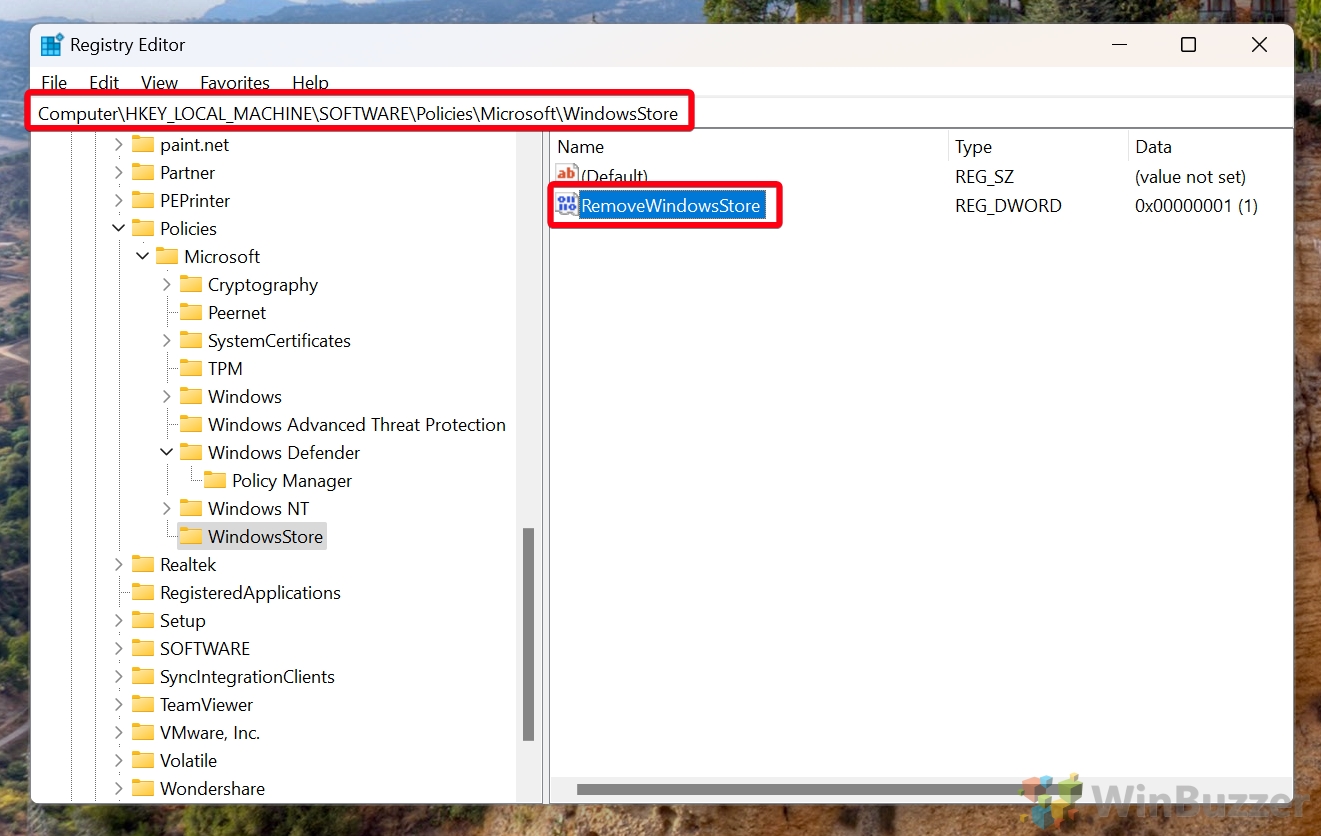
Task: Click the RemoveWindowsStore DWORD value icon
Action: tap(567, 206)
